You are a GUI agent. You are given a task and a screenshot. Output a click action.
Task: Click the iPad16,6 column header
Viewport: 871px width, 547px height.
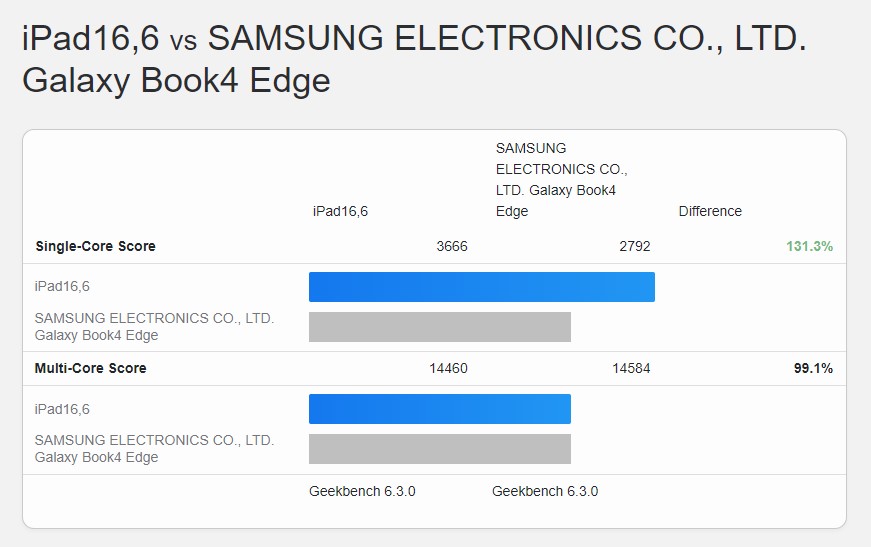click(340, 211)
